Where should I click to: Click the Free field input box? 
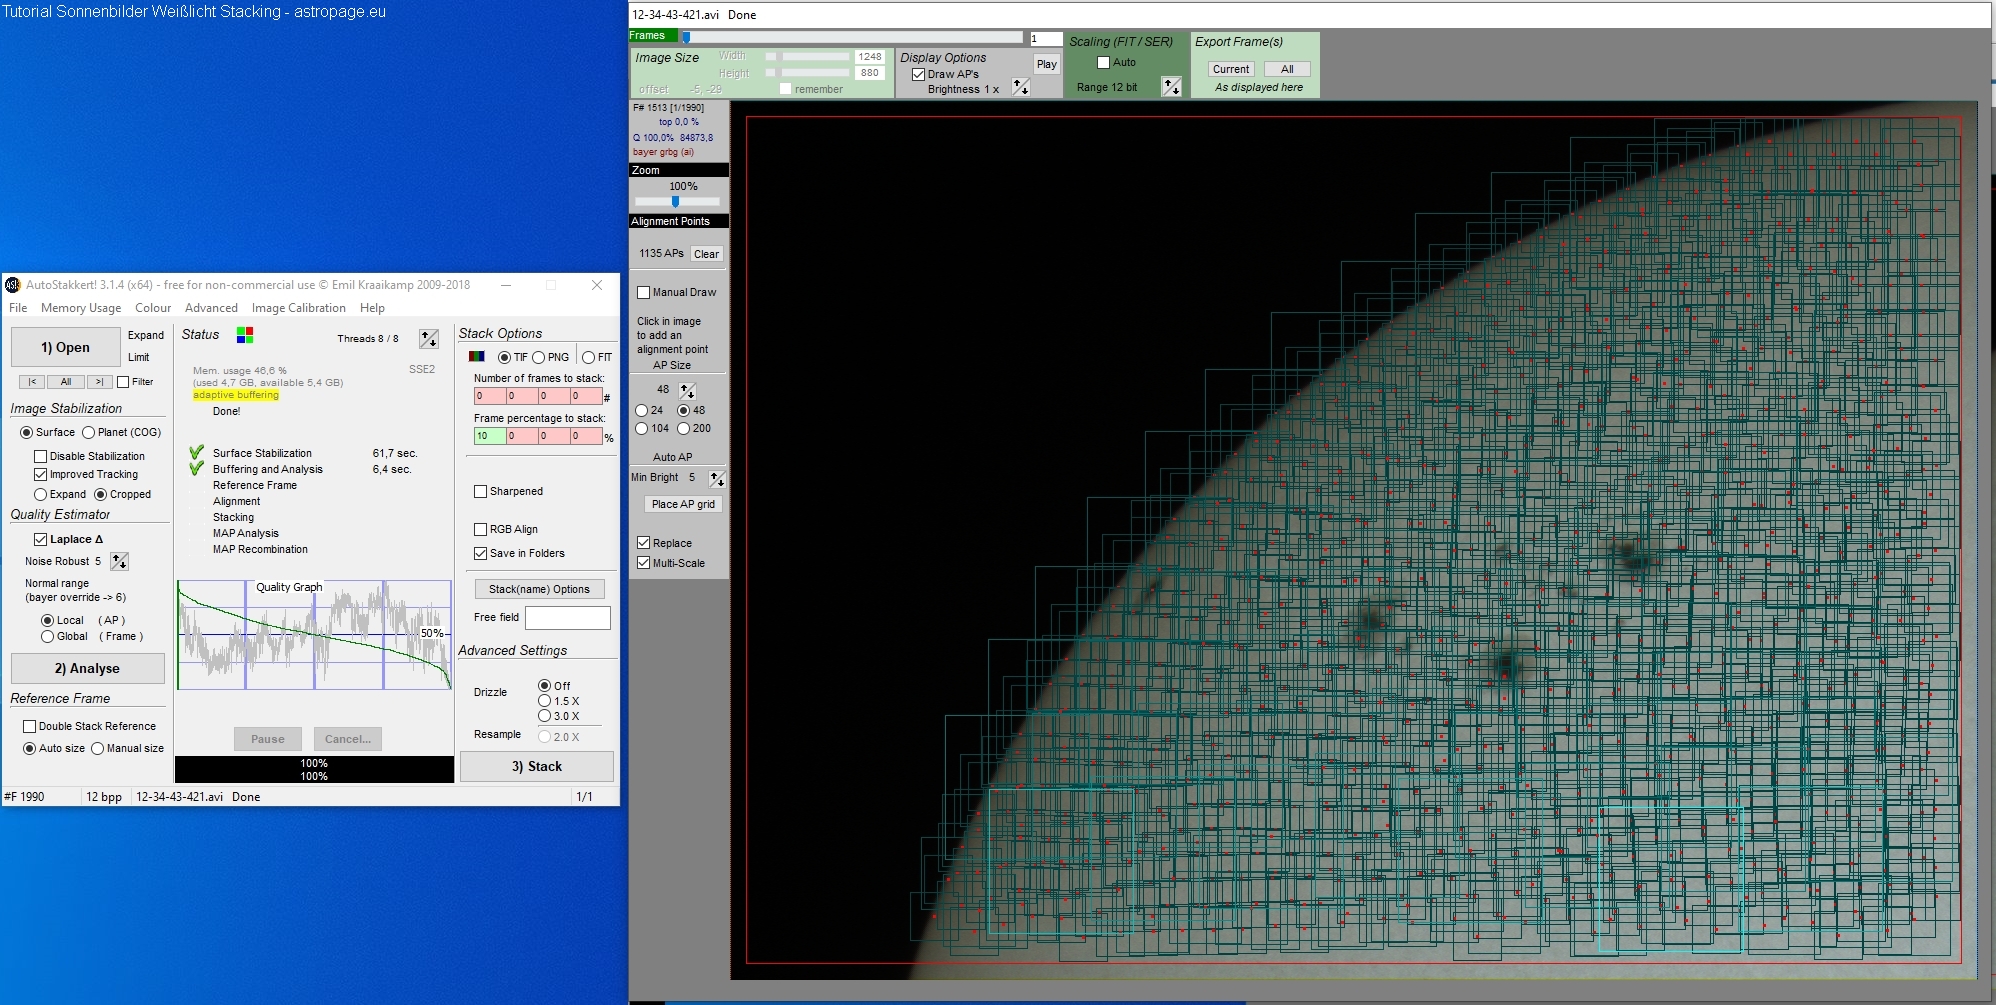[568, 618]
